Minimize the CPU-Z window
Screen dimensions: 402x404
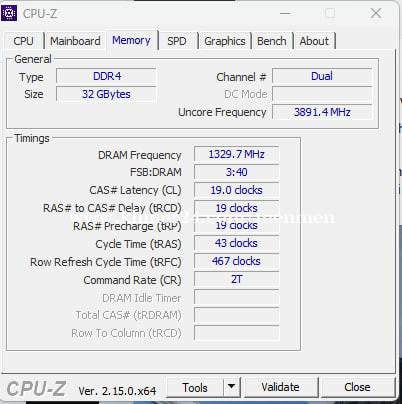coord(285,13)
